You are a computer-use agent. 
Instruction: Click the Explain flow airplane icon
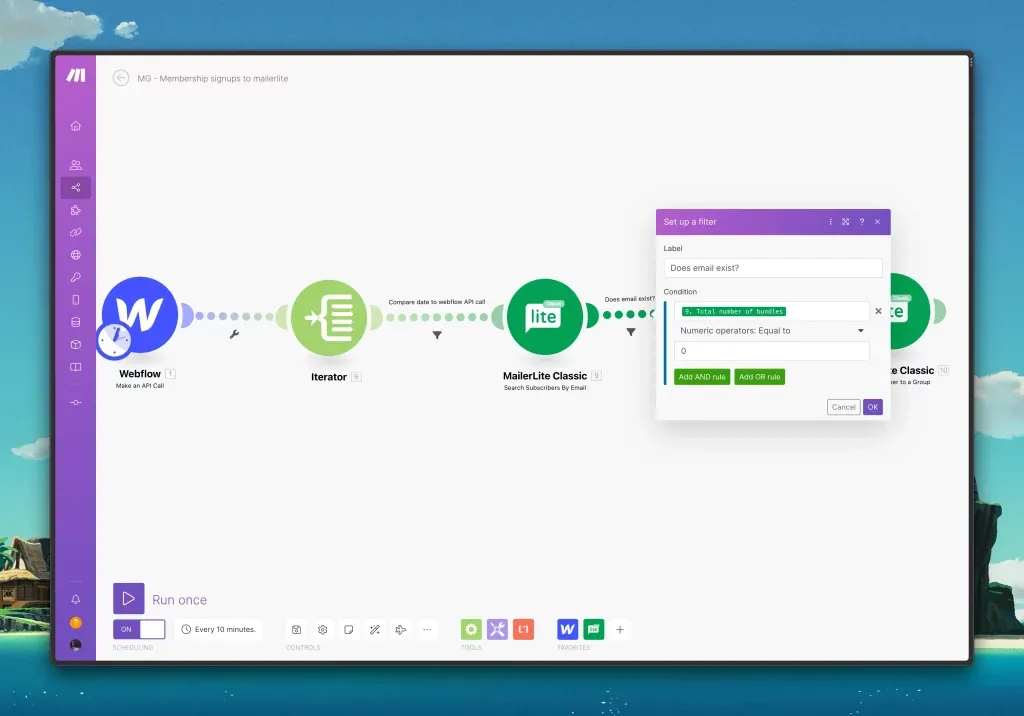401,630
